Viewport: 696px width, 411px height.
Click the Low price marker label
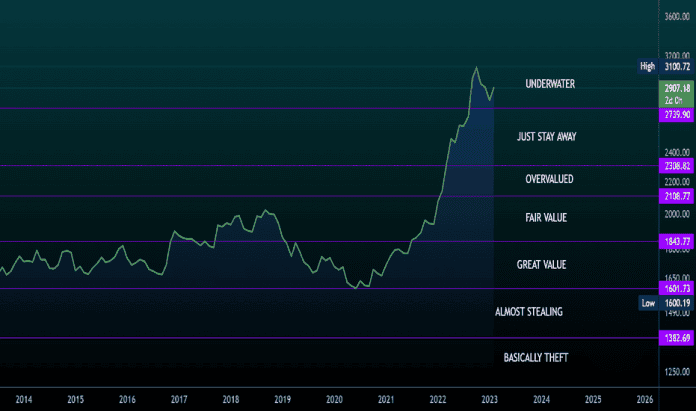tap(647, 302)
